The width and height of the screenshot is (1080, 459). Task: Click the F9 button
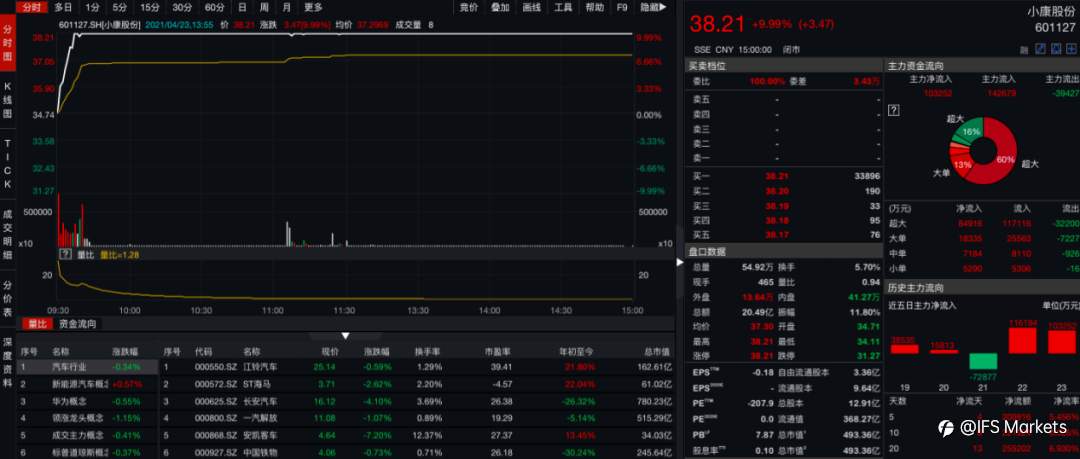click(623, 8)
